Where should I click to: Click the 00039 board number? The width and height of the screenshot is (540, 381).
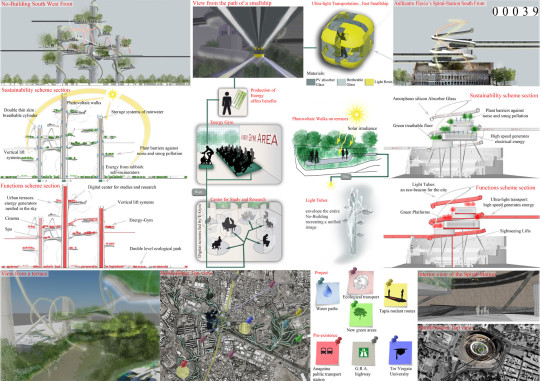(x=515, y=11)
